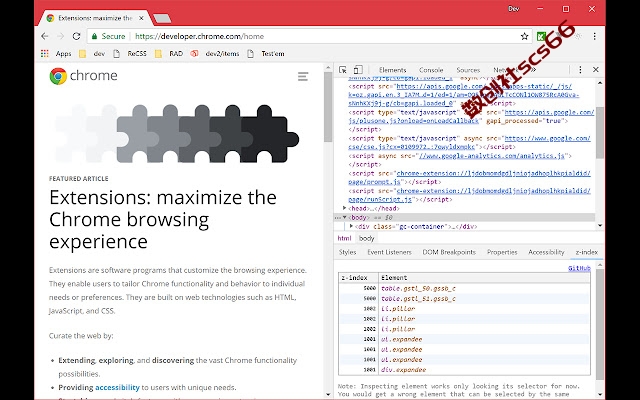
Task: Select the z-index sidebar tab
Action: tap(587, 252)
